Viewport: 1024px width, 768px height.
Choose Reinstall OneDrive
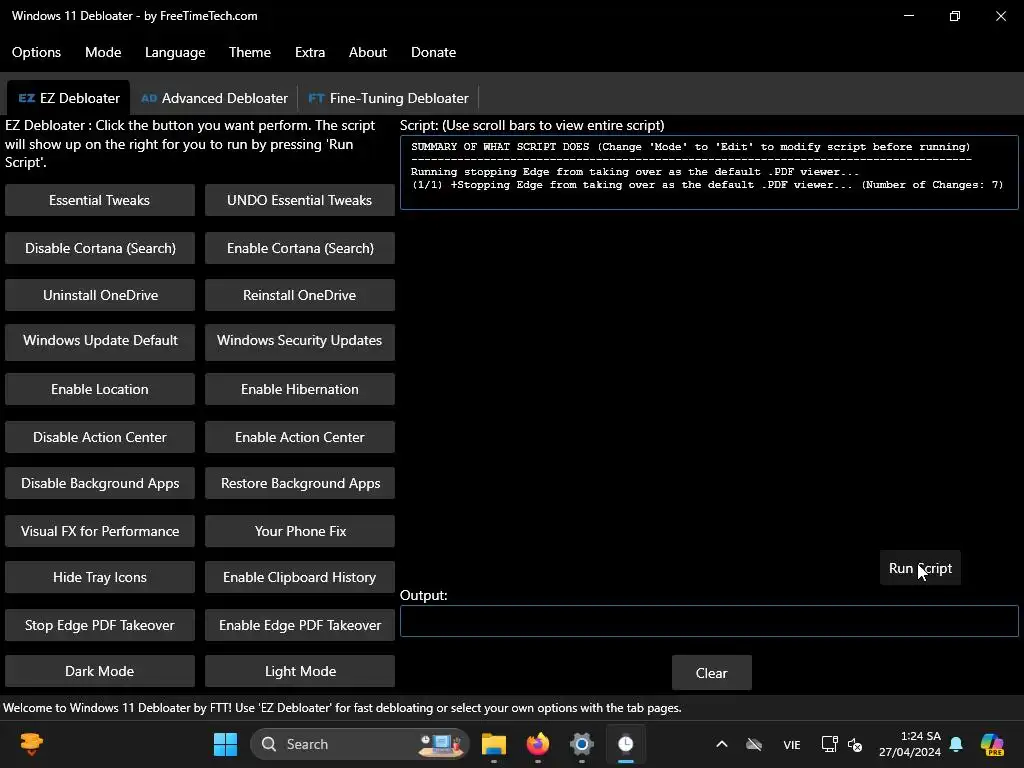[299, 295]
